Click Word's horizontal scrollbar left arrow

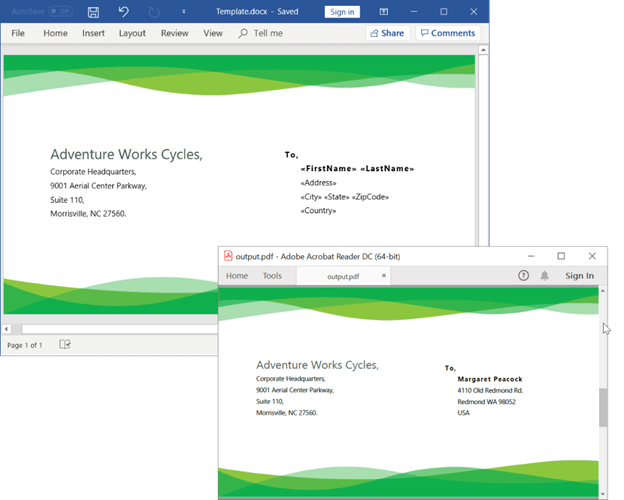[x=7, y=328]
